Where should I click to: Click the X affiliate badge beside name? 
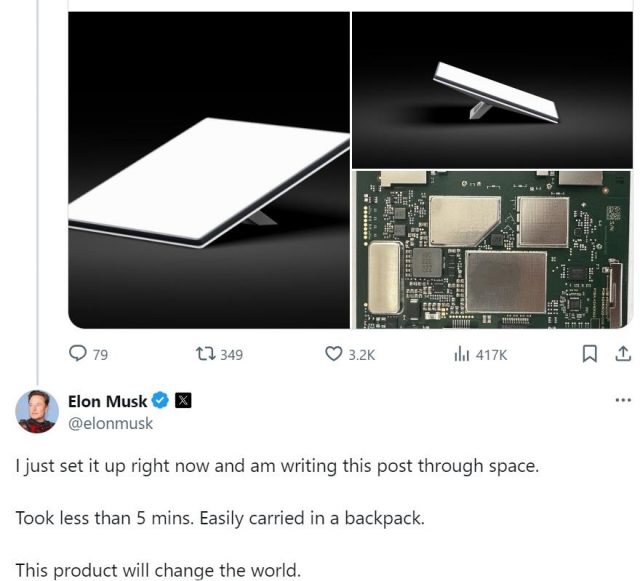[x=184, y=401]
